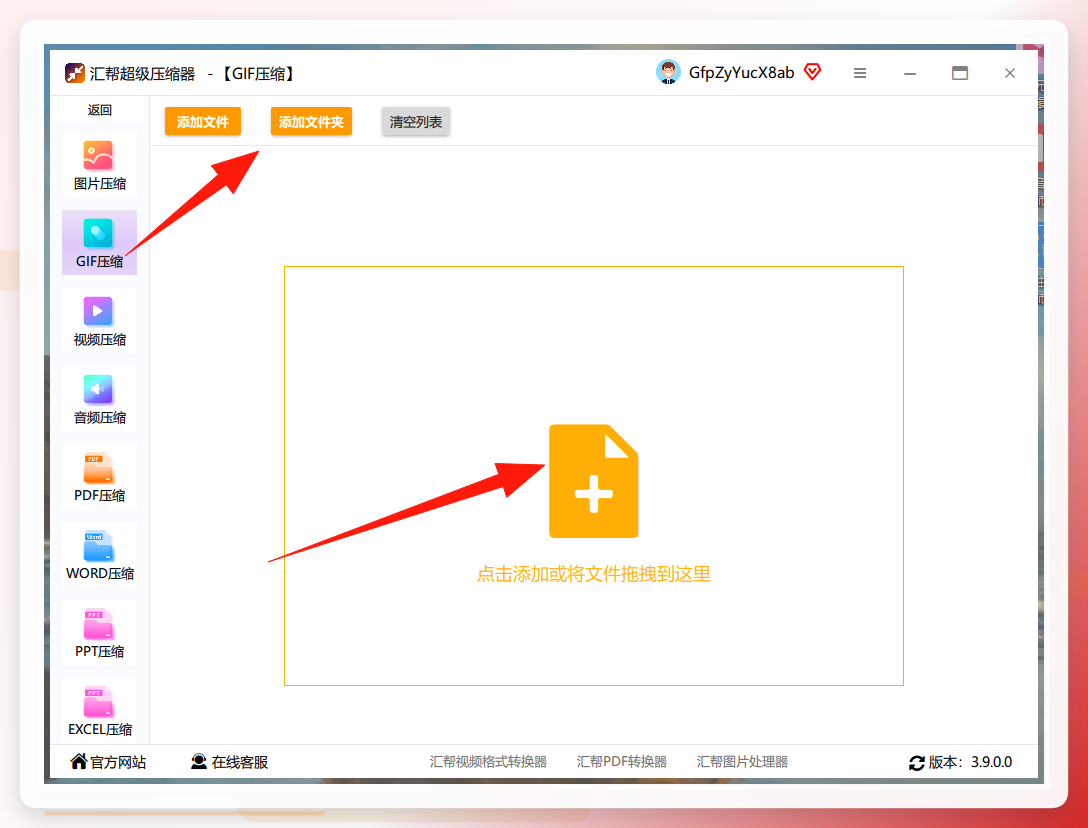Click the 在线客服 headset icon

coord(199,761)
